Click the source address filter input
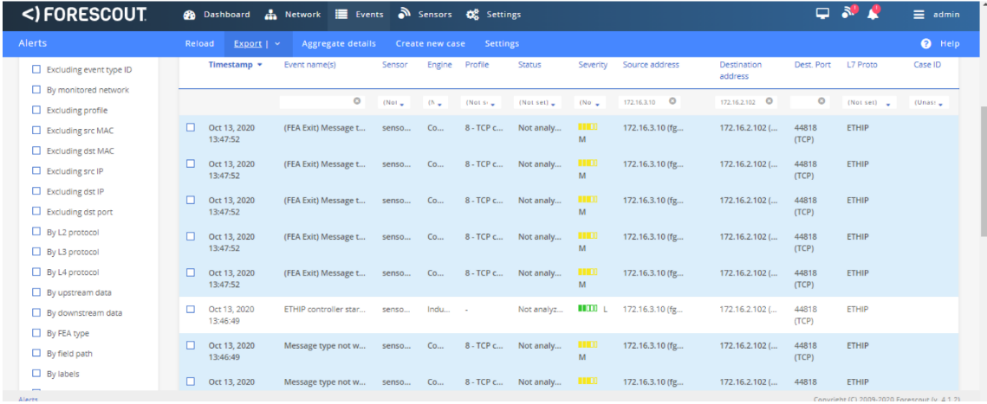 coord(650,101)
